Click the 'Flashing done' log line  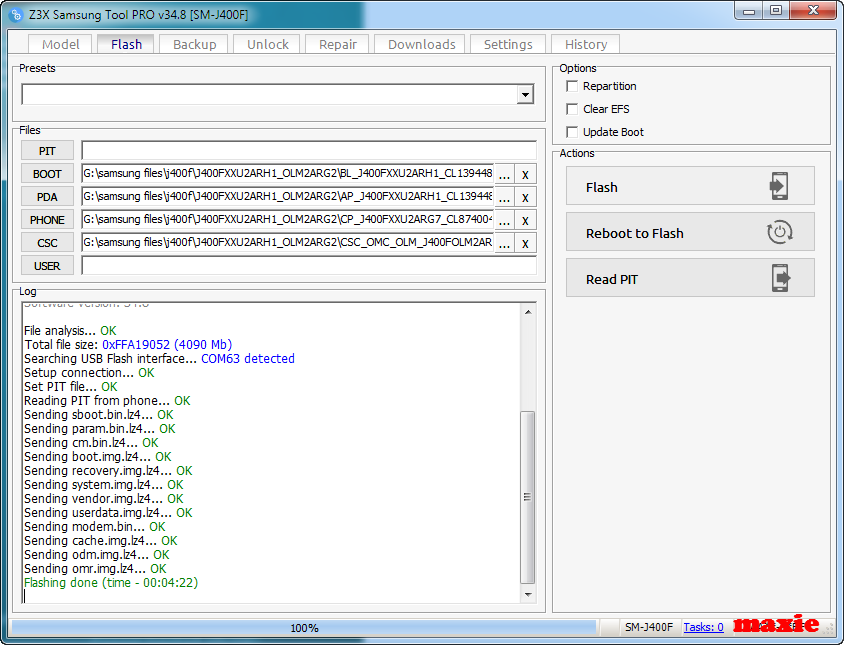(x=111, y=583)
